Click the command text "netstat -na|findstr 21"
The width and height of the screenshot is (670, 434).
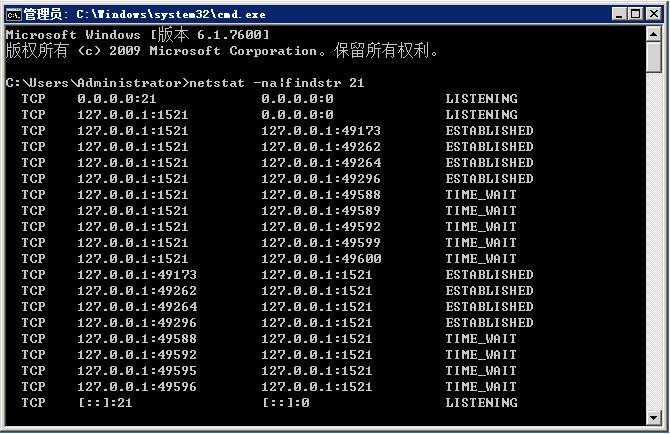[277, 82]
